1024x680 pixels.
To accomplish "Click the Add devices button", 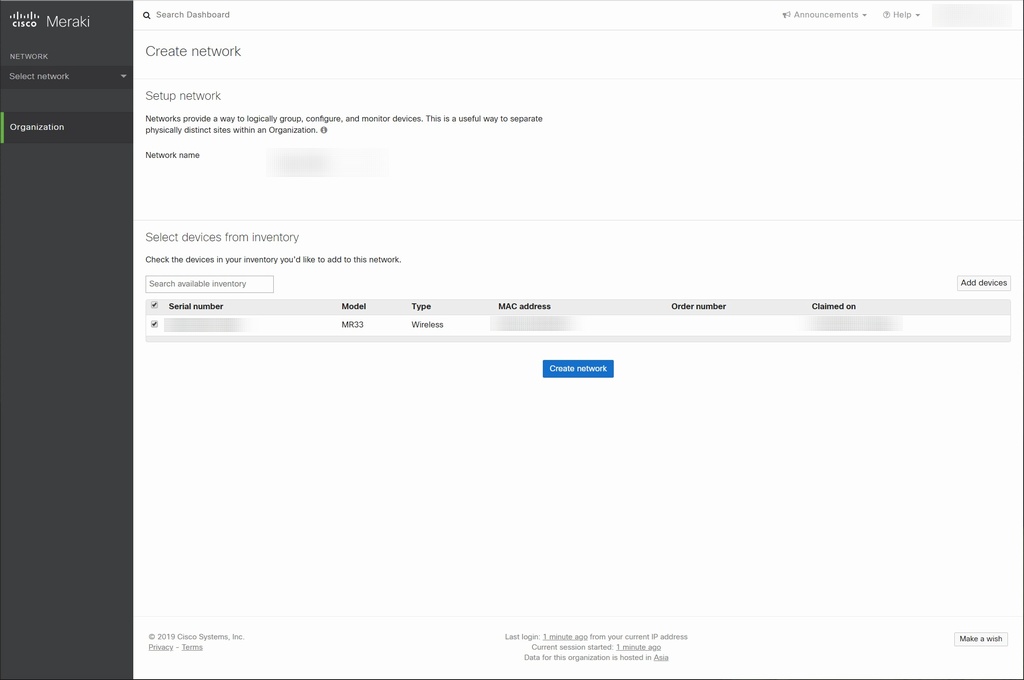I will pos(984,283).
